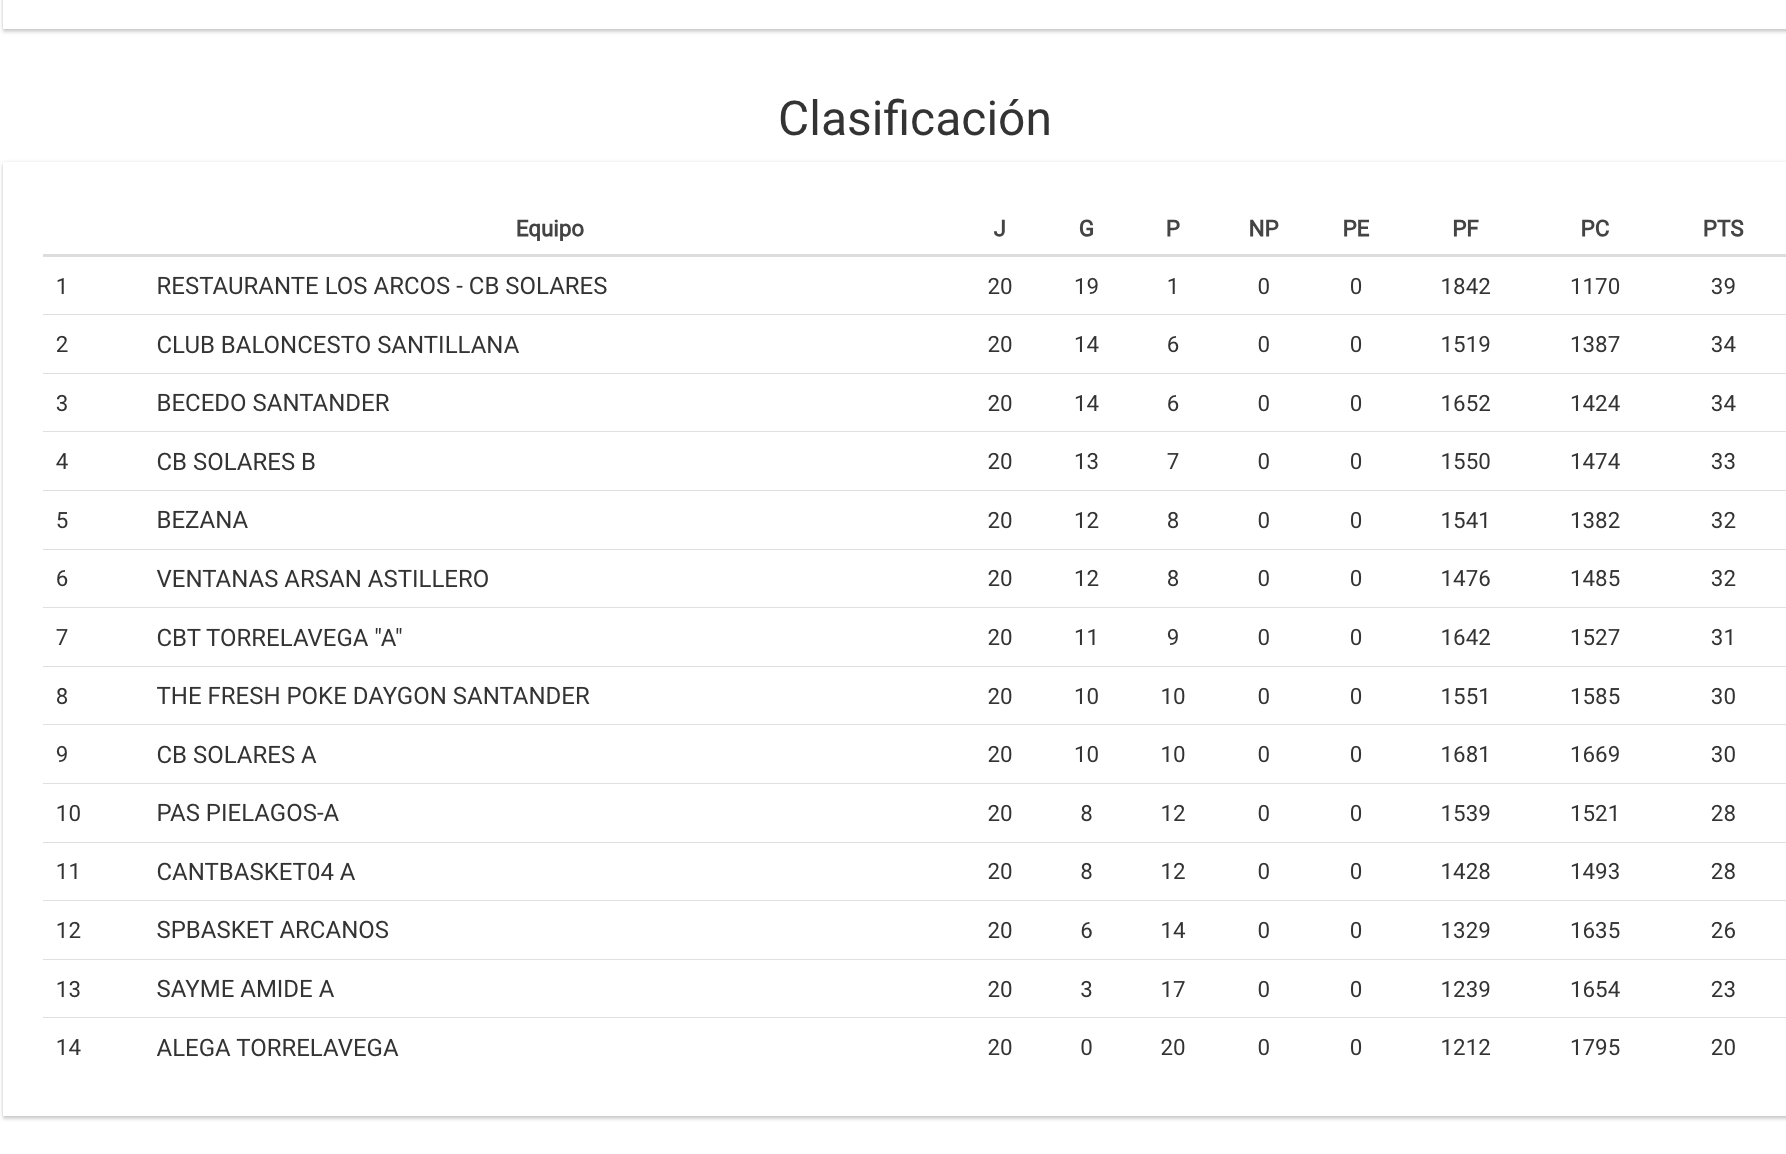Click the Clasificación heading

pos(914,119)
